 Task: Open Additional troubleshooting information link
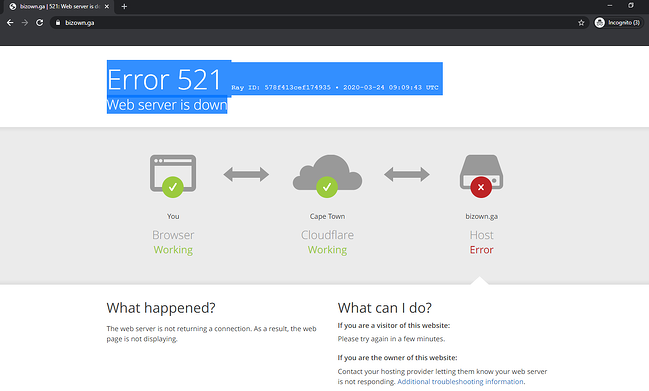[460, 381]
